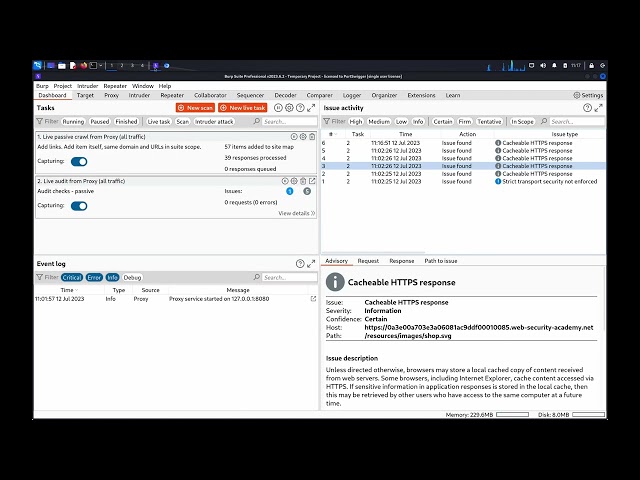Toggle Capturing for Live passive crawl task

point(79,162)
